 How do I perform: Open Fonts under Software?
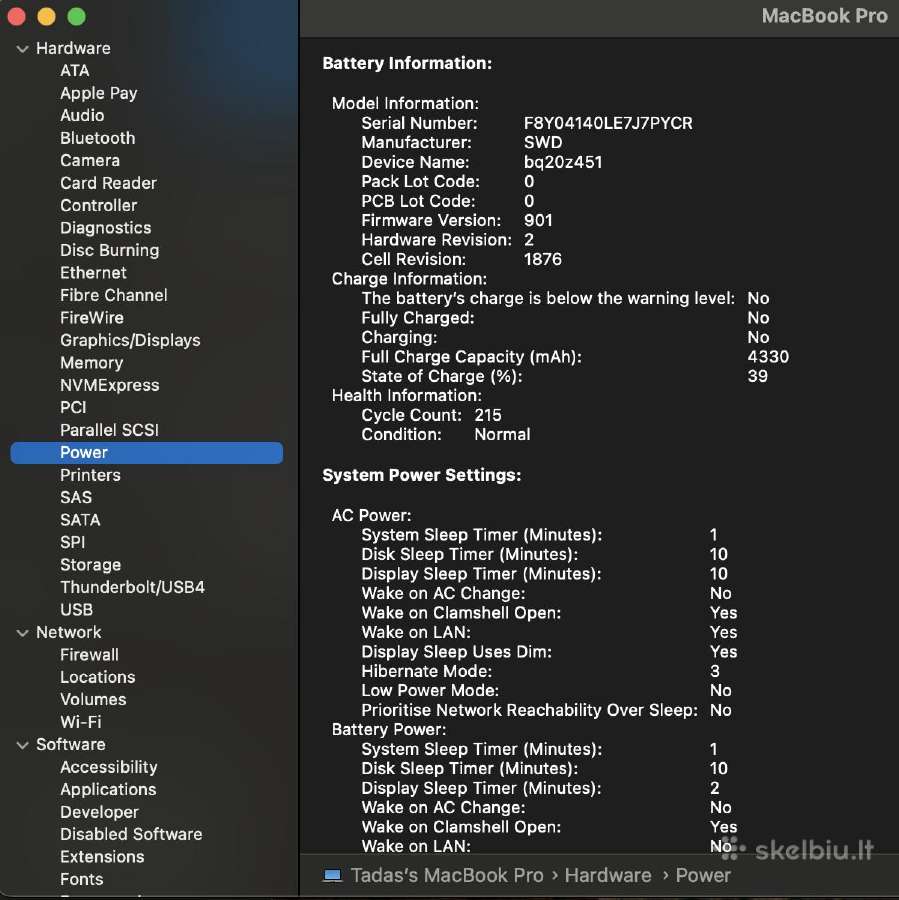point(82,879)
